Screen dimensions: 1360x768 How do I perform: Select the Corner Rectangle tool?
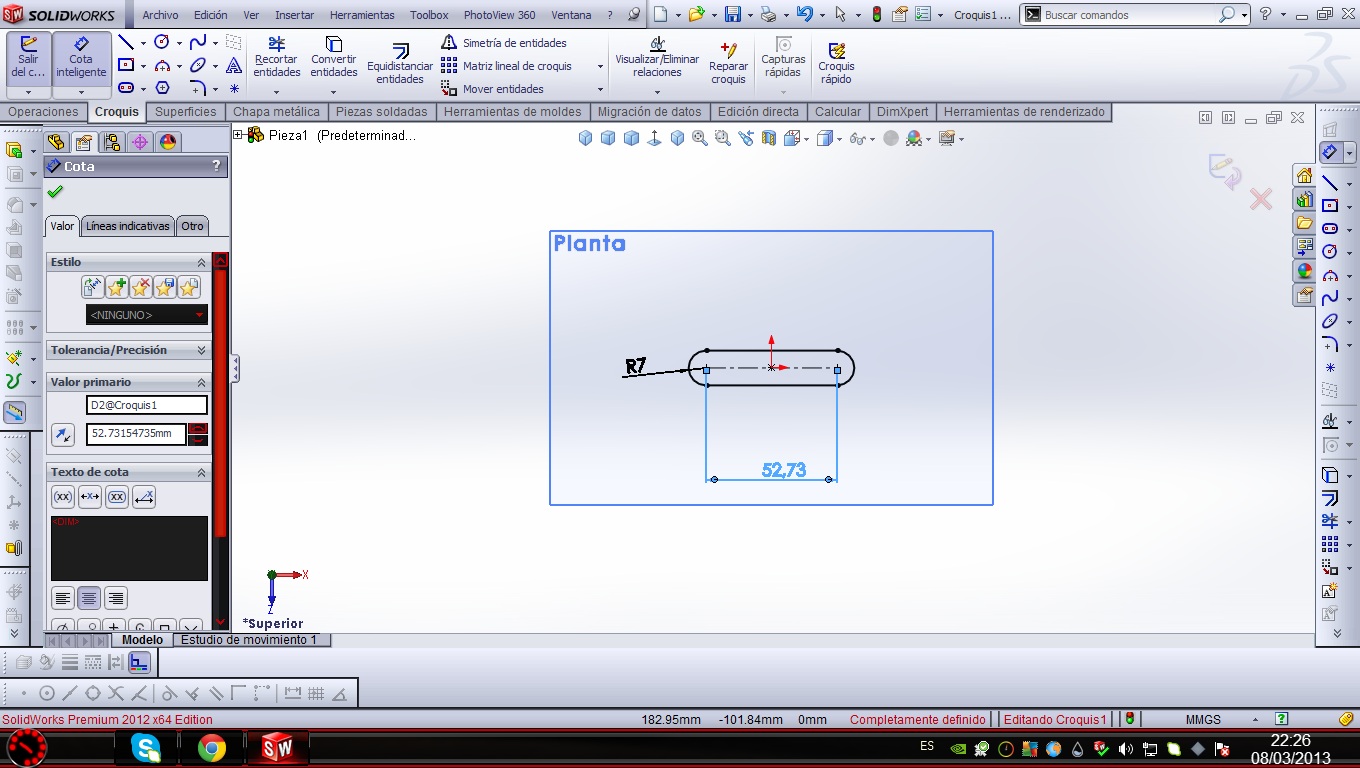126,65
